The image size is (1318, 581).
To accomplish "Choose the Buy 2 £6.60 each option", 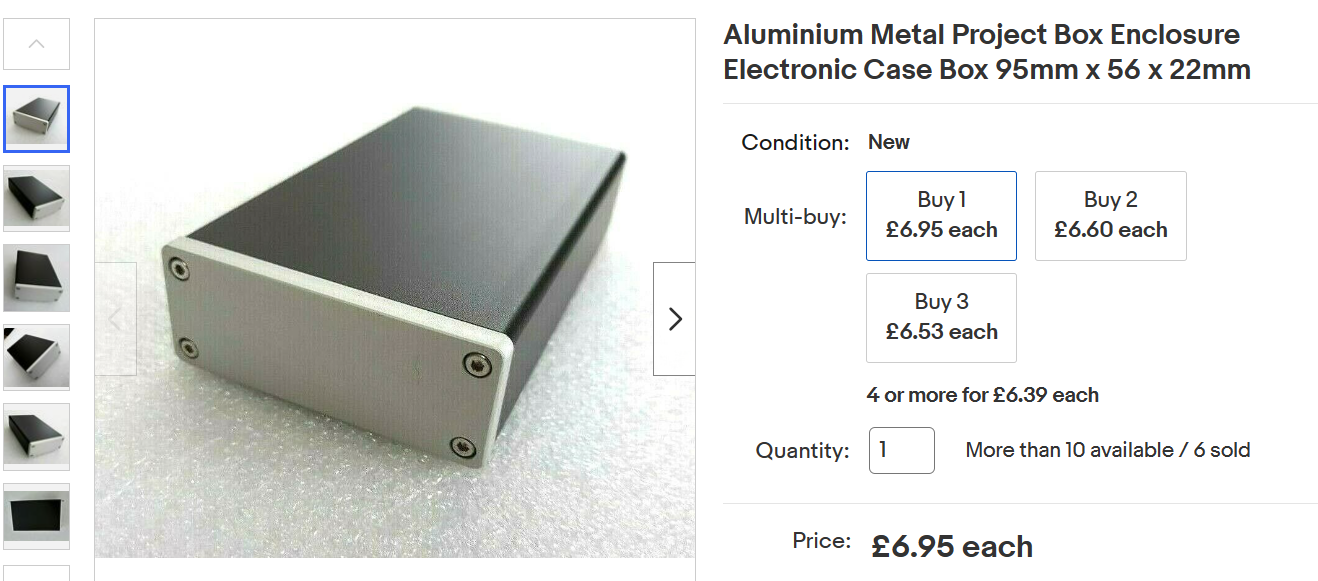I will [x=1110, y=216].
